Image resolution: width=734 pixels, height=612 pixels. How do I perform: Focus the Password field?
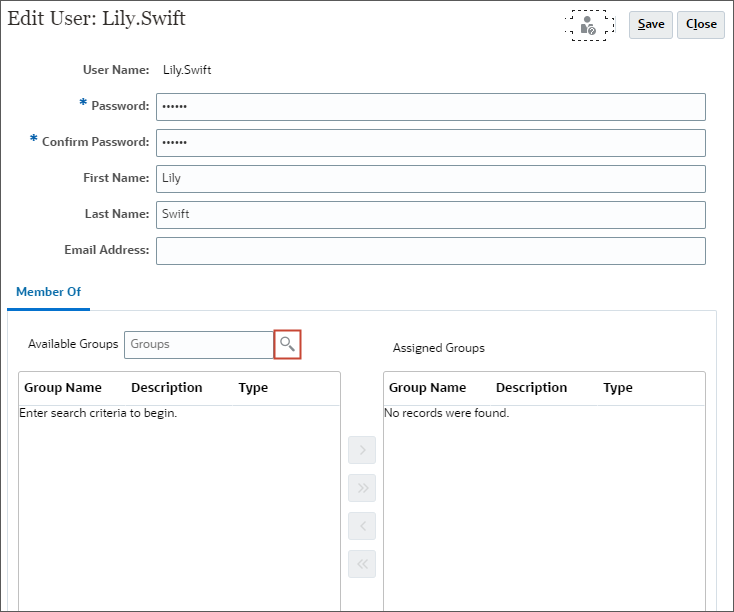click(431, 107)
